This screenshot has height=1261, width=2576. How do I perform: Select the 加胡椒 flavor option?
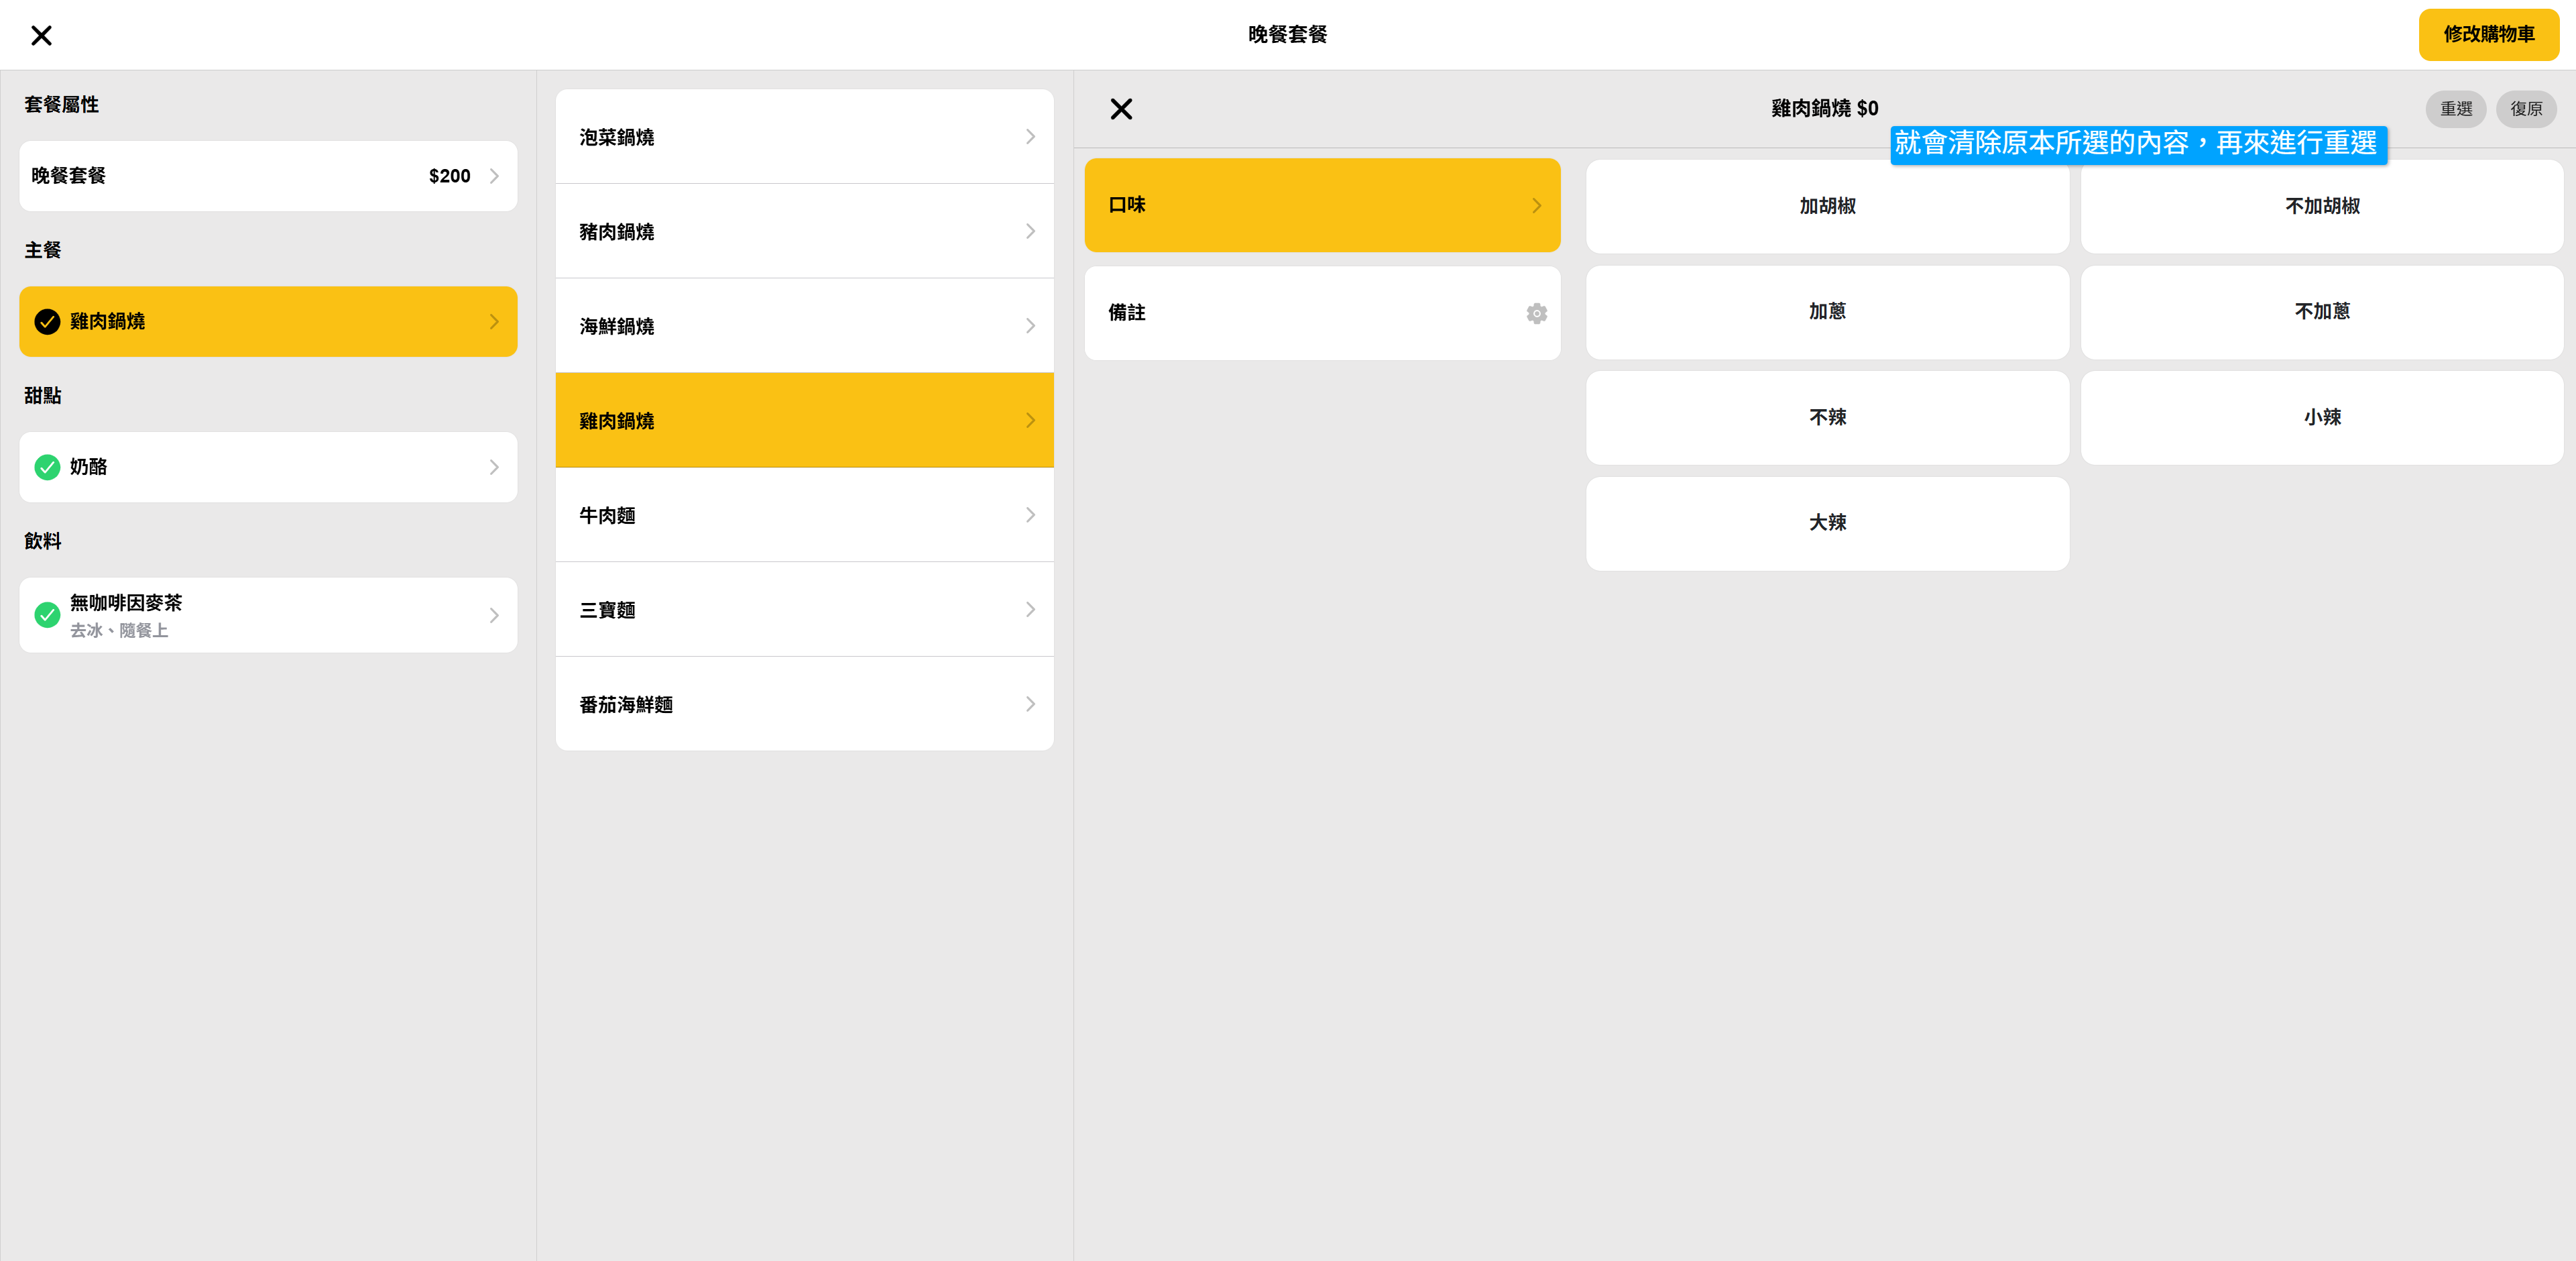(1826, 206)
